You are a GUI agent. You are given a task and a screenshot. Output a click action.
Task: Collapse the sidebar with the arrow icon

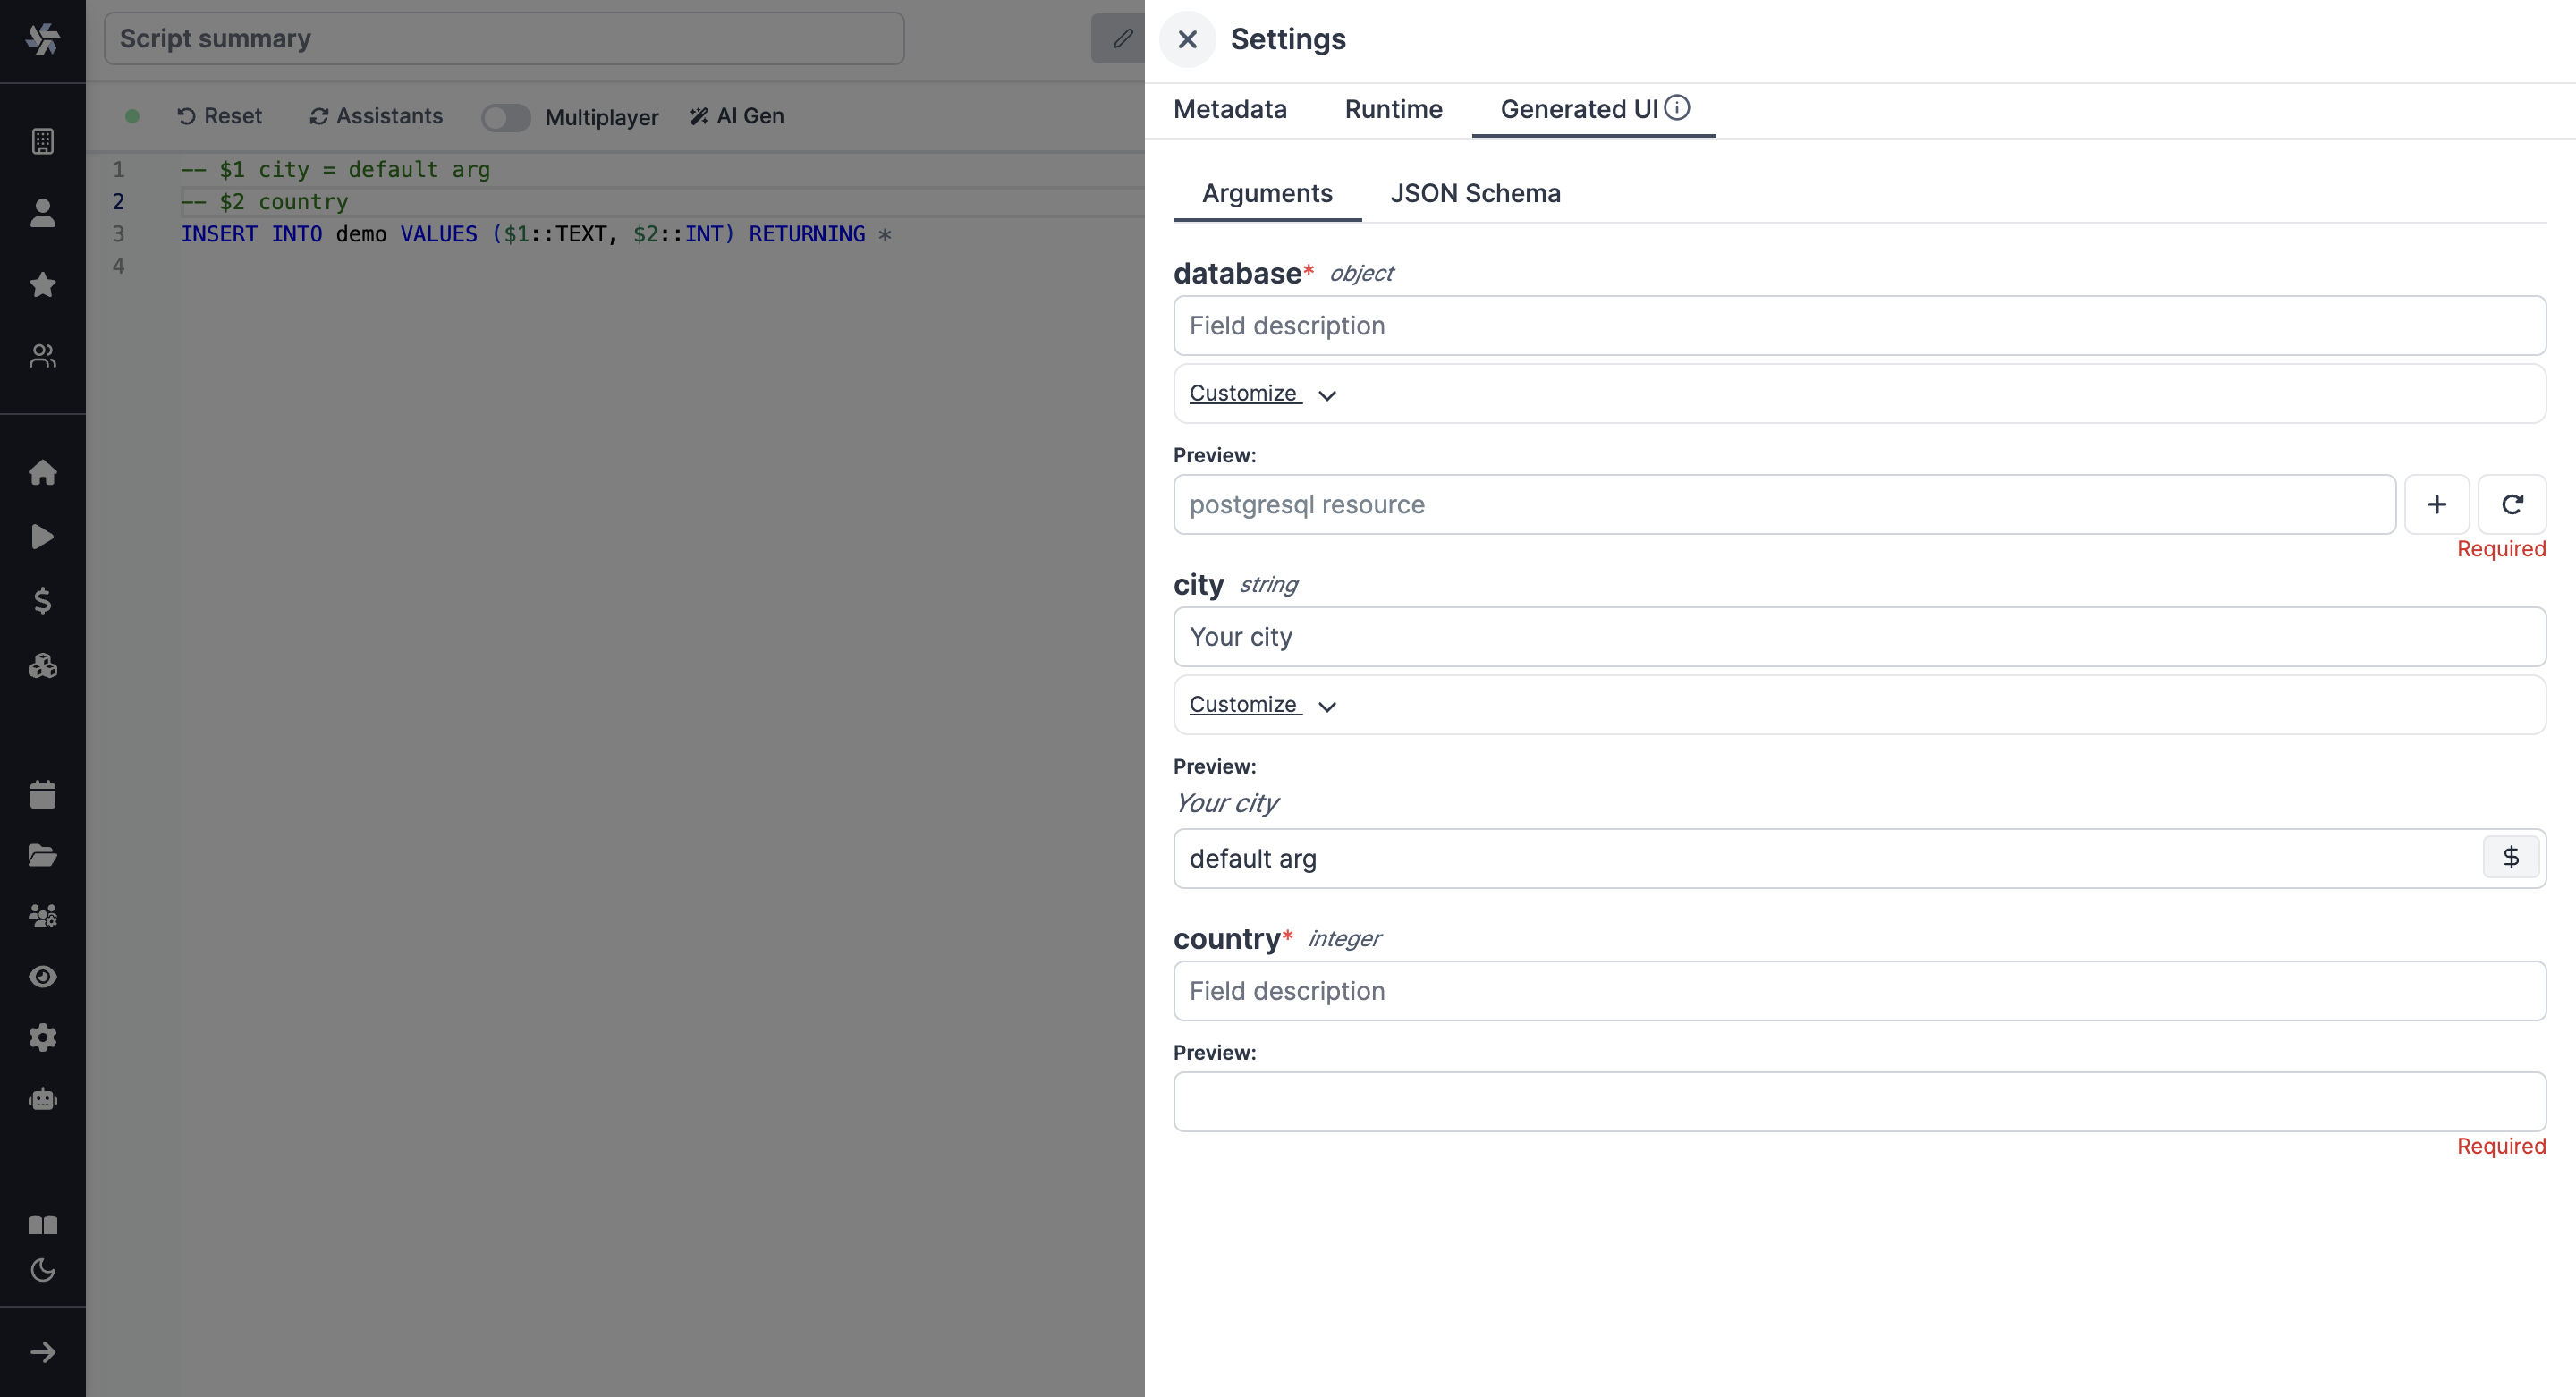coord(43,1351)
